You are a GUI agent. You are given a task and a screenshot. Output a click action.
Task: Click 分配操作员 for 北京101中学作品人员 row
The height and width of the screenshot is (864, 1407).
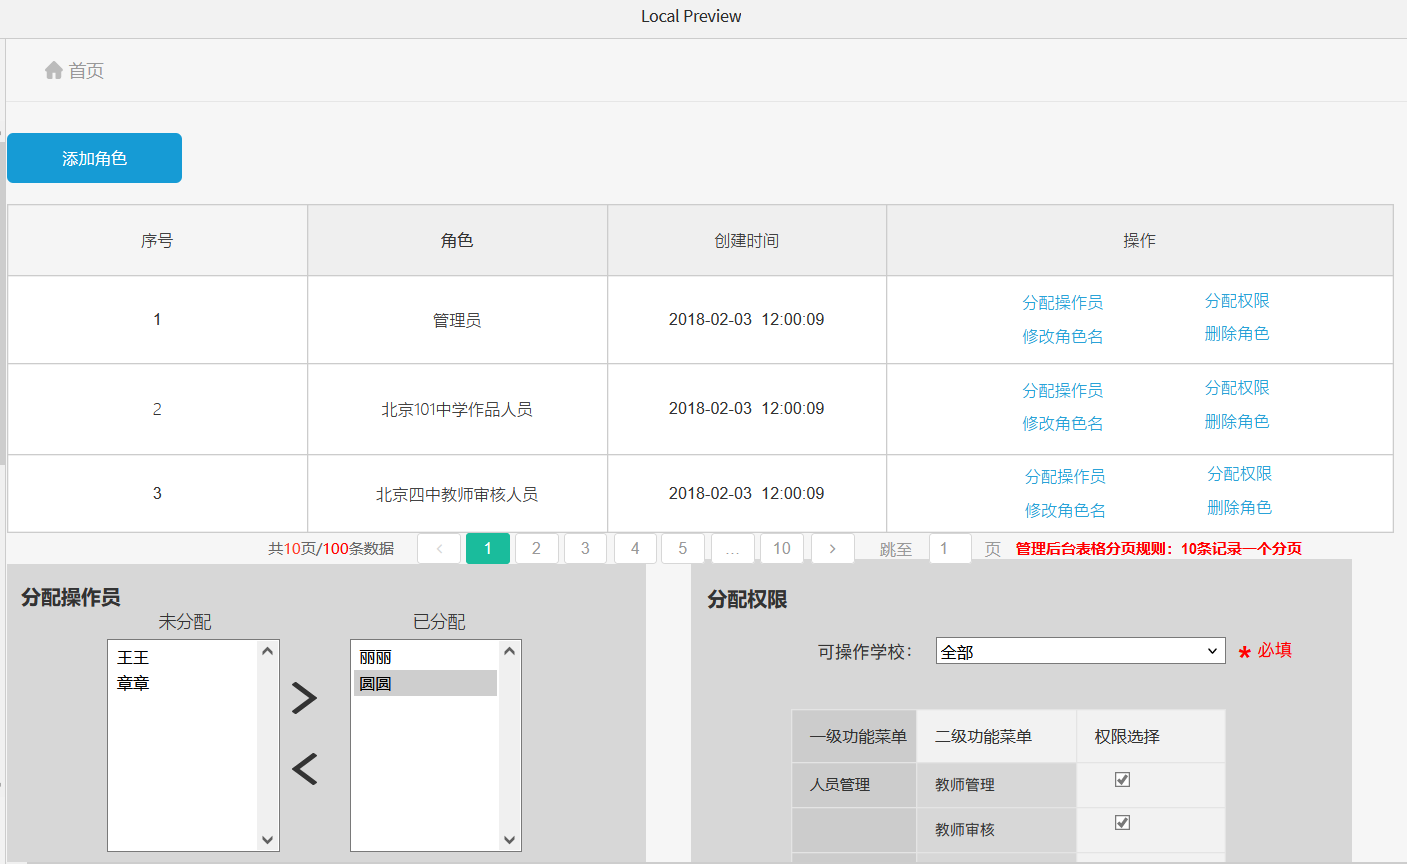click(x=1062, y=390)
